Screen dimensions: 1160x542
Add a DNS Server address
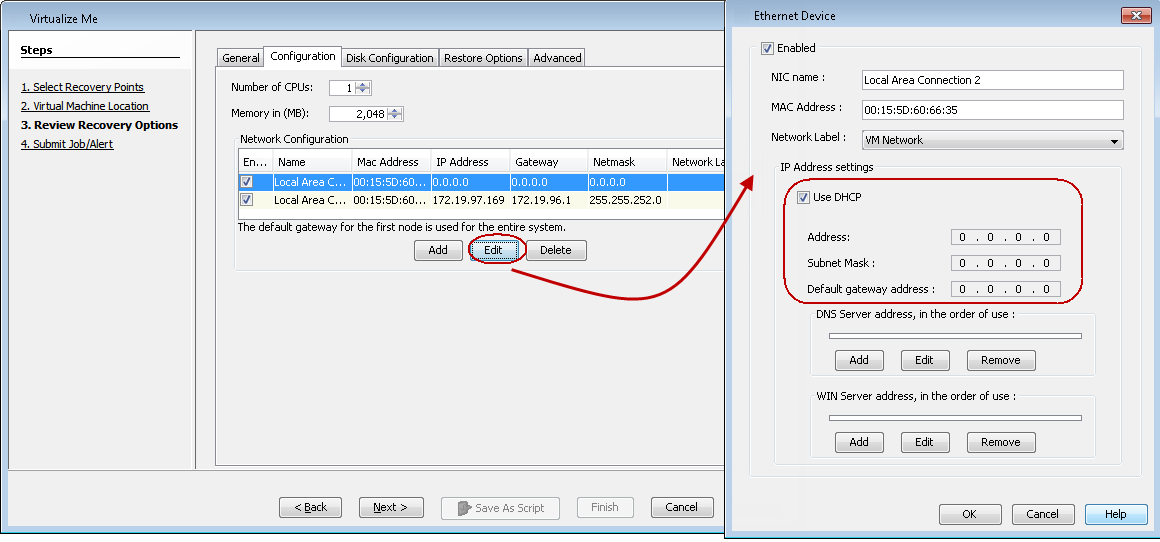[x=859, y=360]
